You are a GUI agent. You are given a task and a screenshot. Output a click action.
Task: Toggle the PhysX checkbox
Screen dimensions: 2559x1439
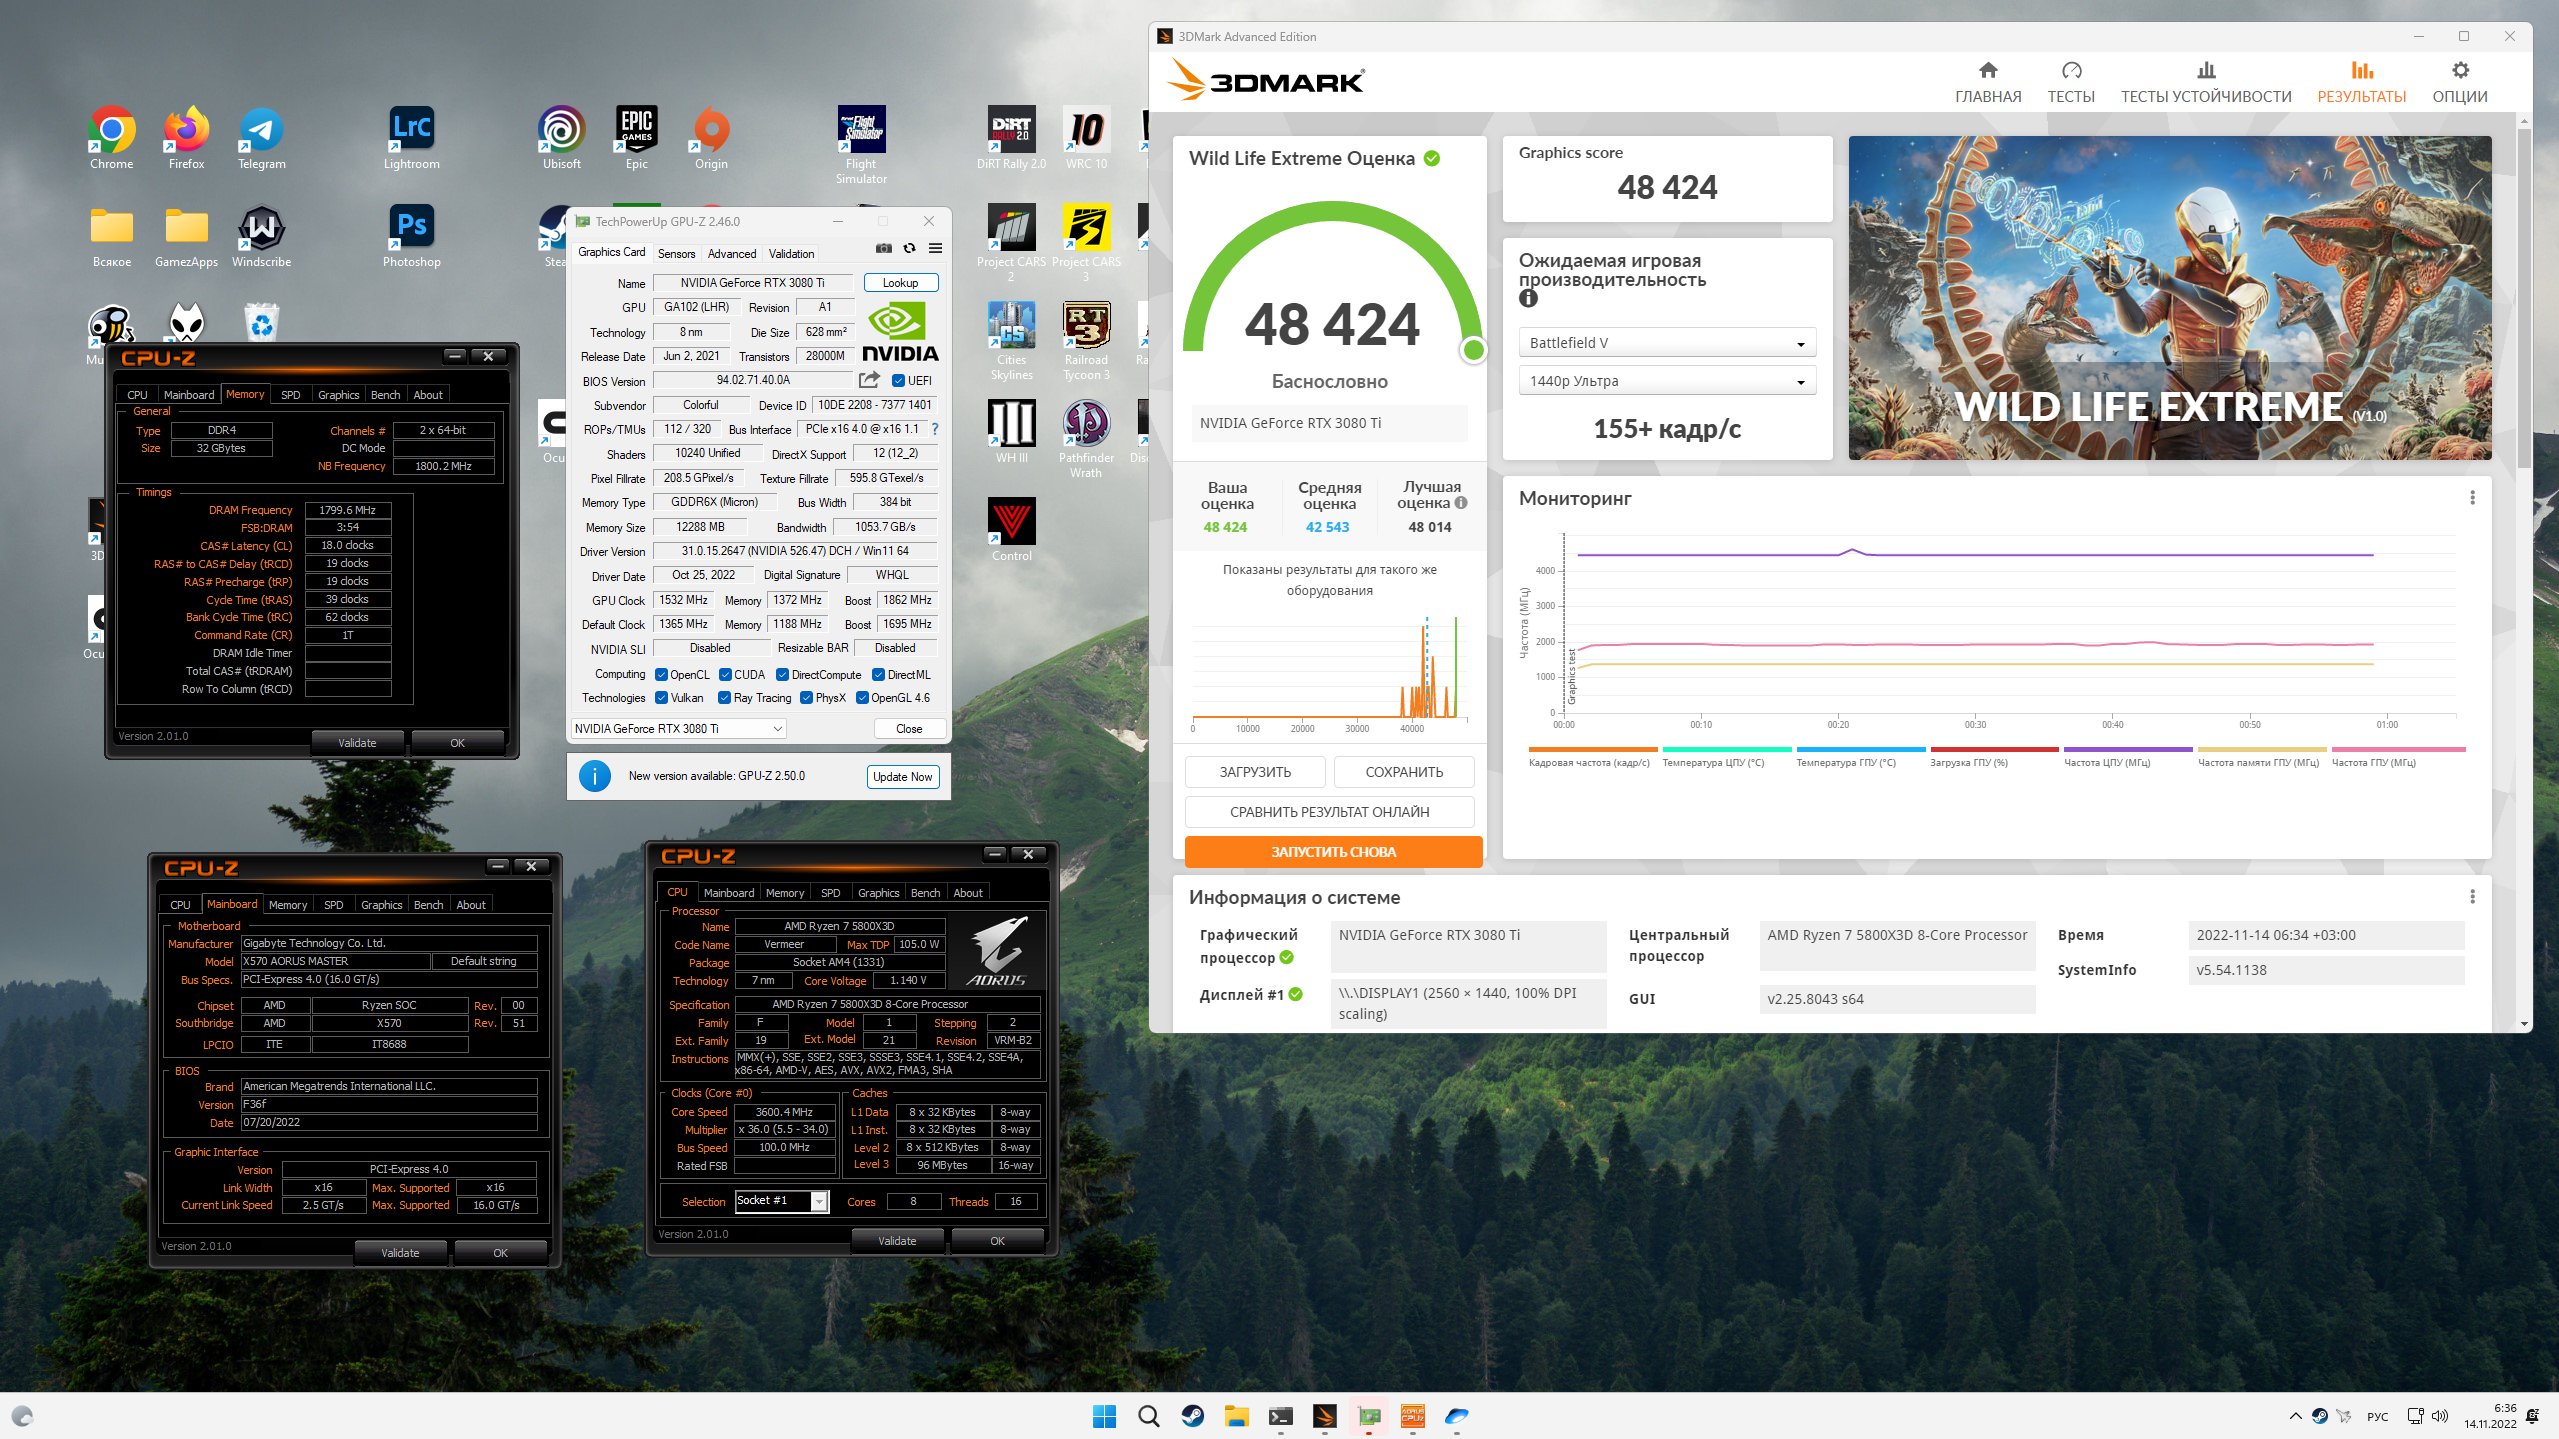pyautogui.click(x=806, y=698)
